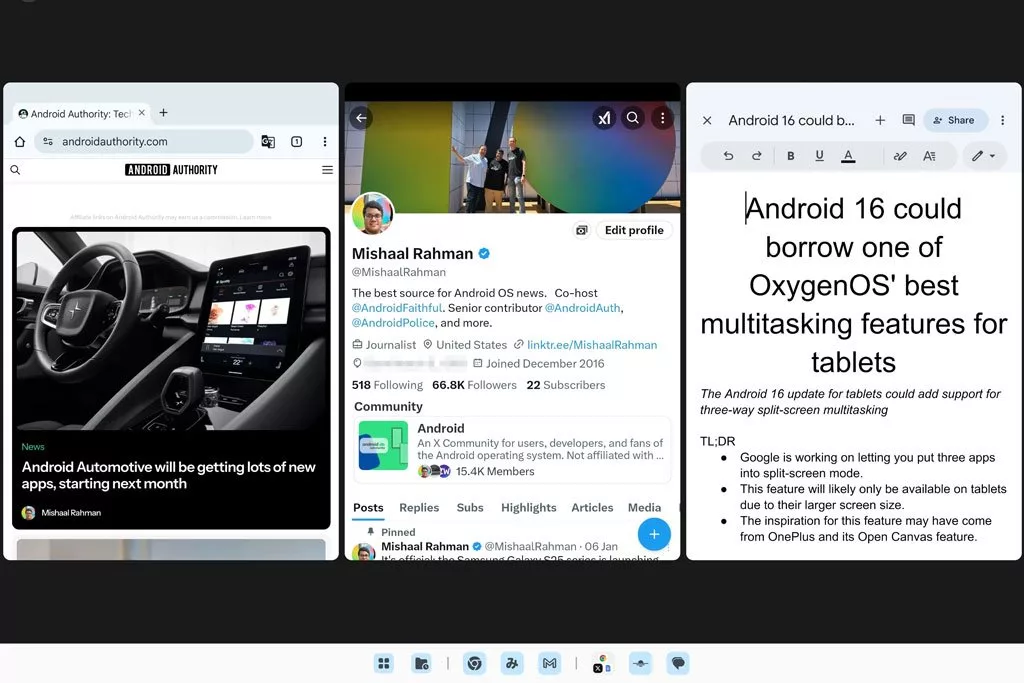
Task: Go back in the X profile
Action: tap(361, 118)
